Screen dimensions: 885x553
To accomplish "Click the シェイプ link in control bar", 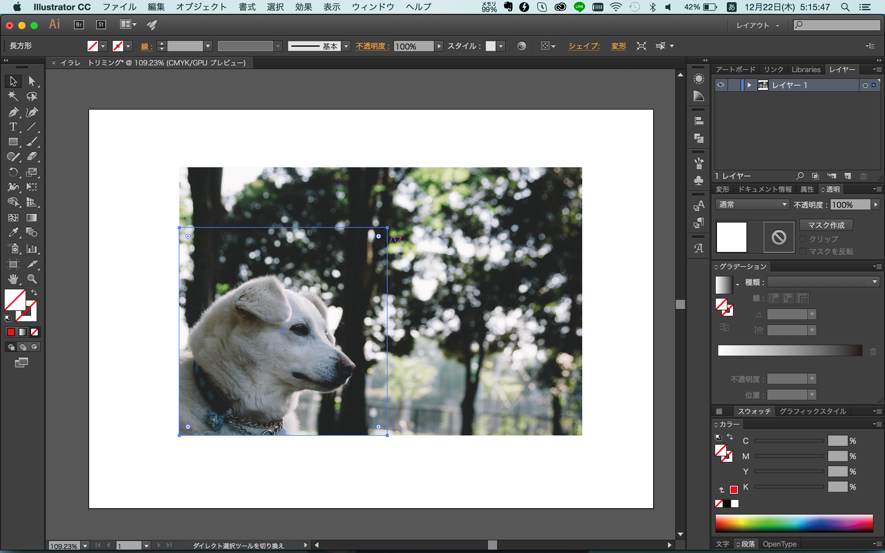I will pyautogui.click(x=584, y=46).
